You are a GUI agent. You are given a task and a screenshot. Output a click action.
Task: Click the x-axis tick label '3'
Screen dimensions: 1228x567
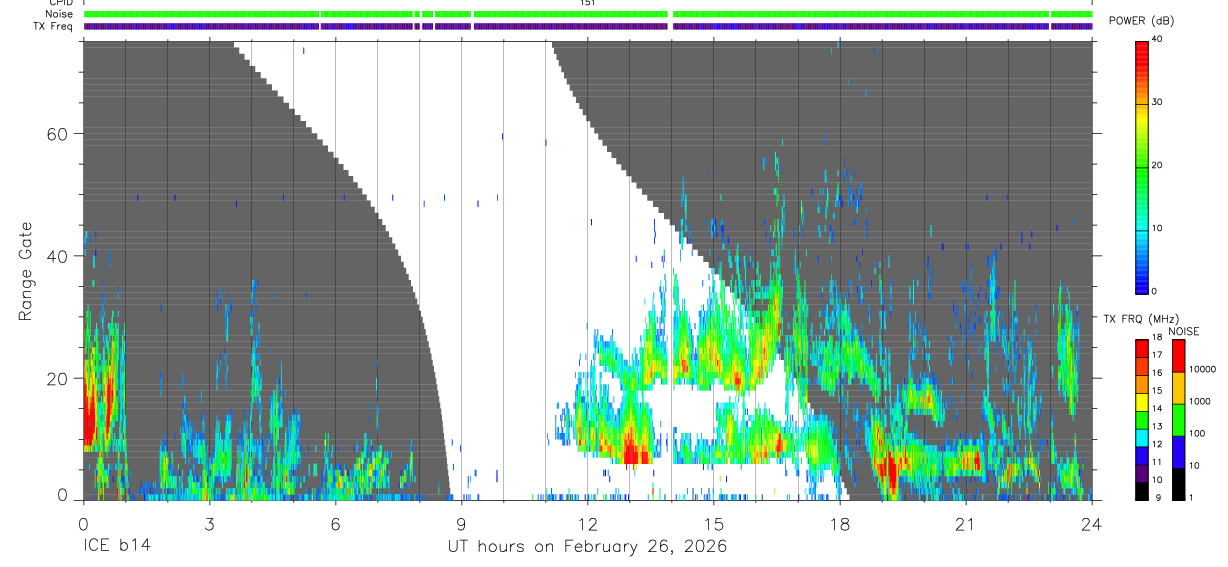(209, 523)
